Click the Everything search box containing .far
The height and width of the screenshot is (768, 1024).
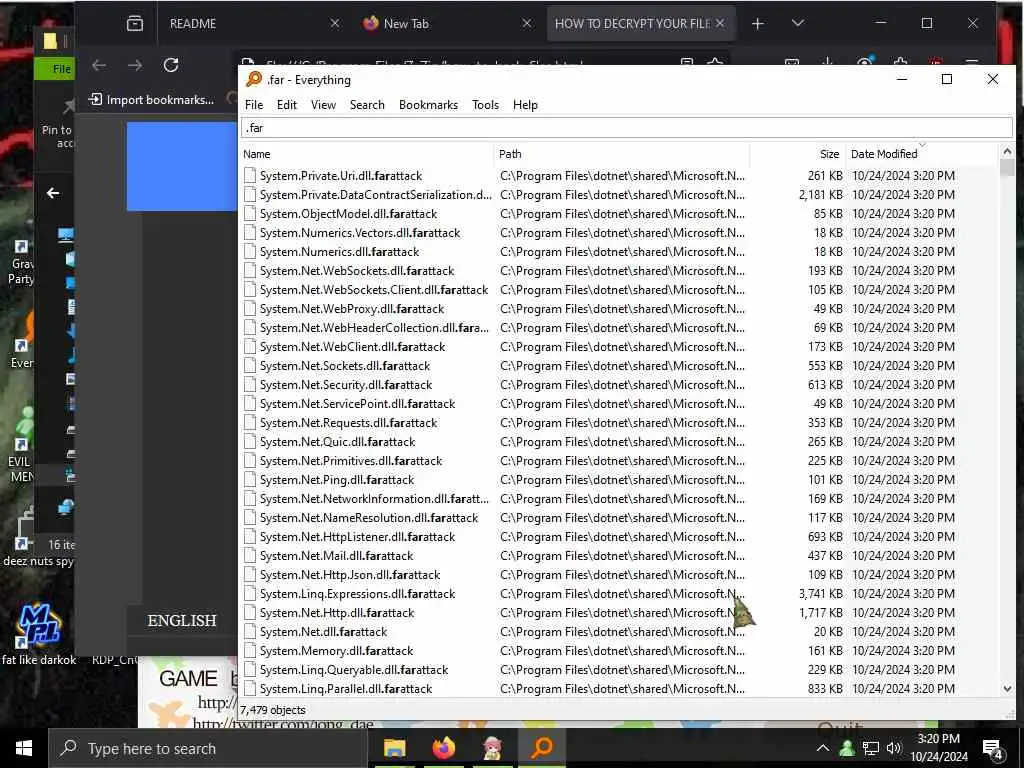click(626, 127)
